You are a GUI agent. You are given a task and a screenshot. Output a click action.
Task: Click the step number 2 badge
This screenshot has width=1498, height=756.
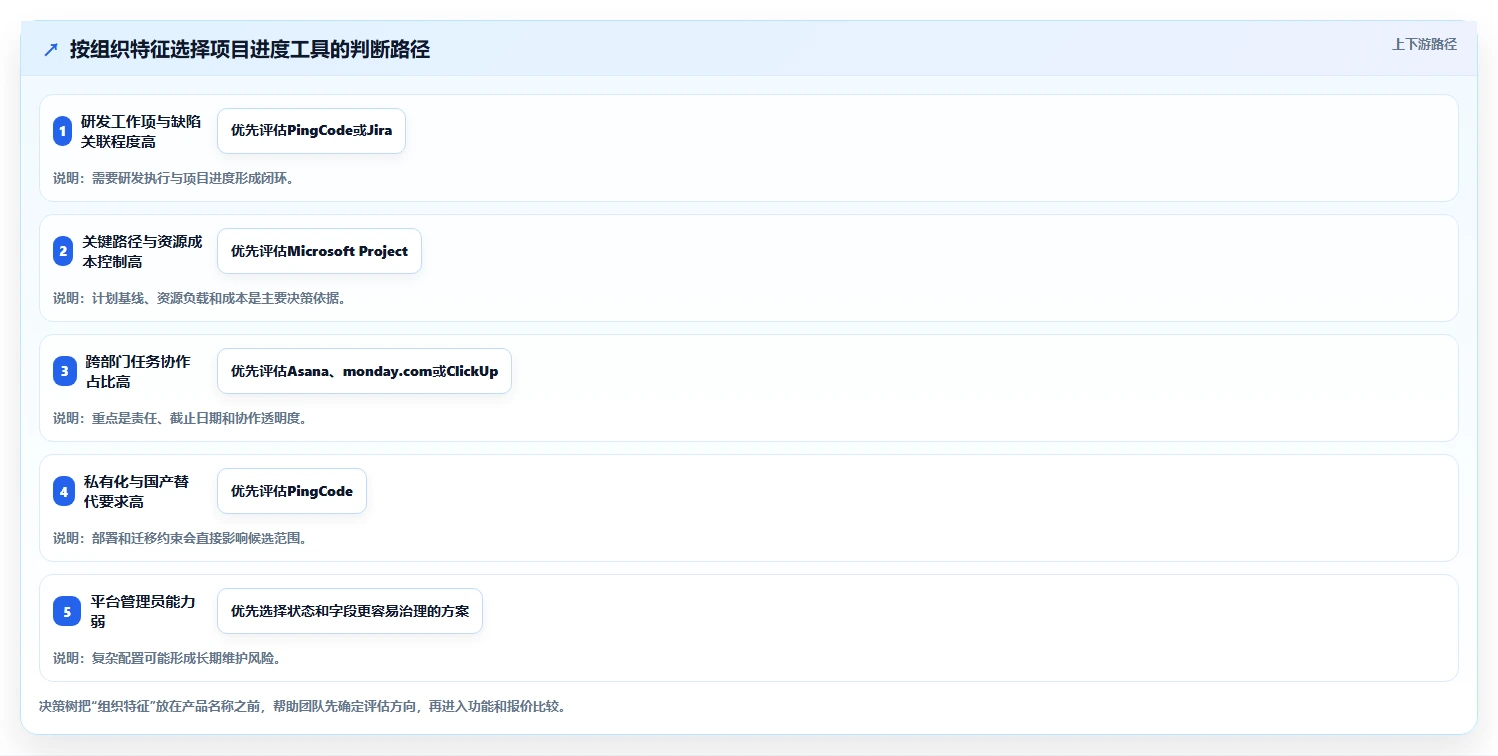coord(63,251)
